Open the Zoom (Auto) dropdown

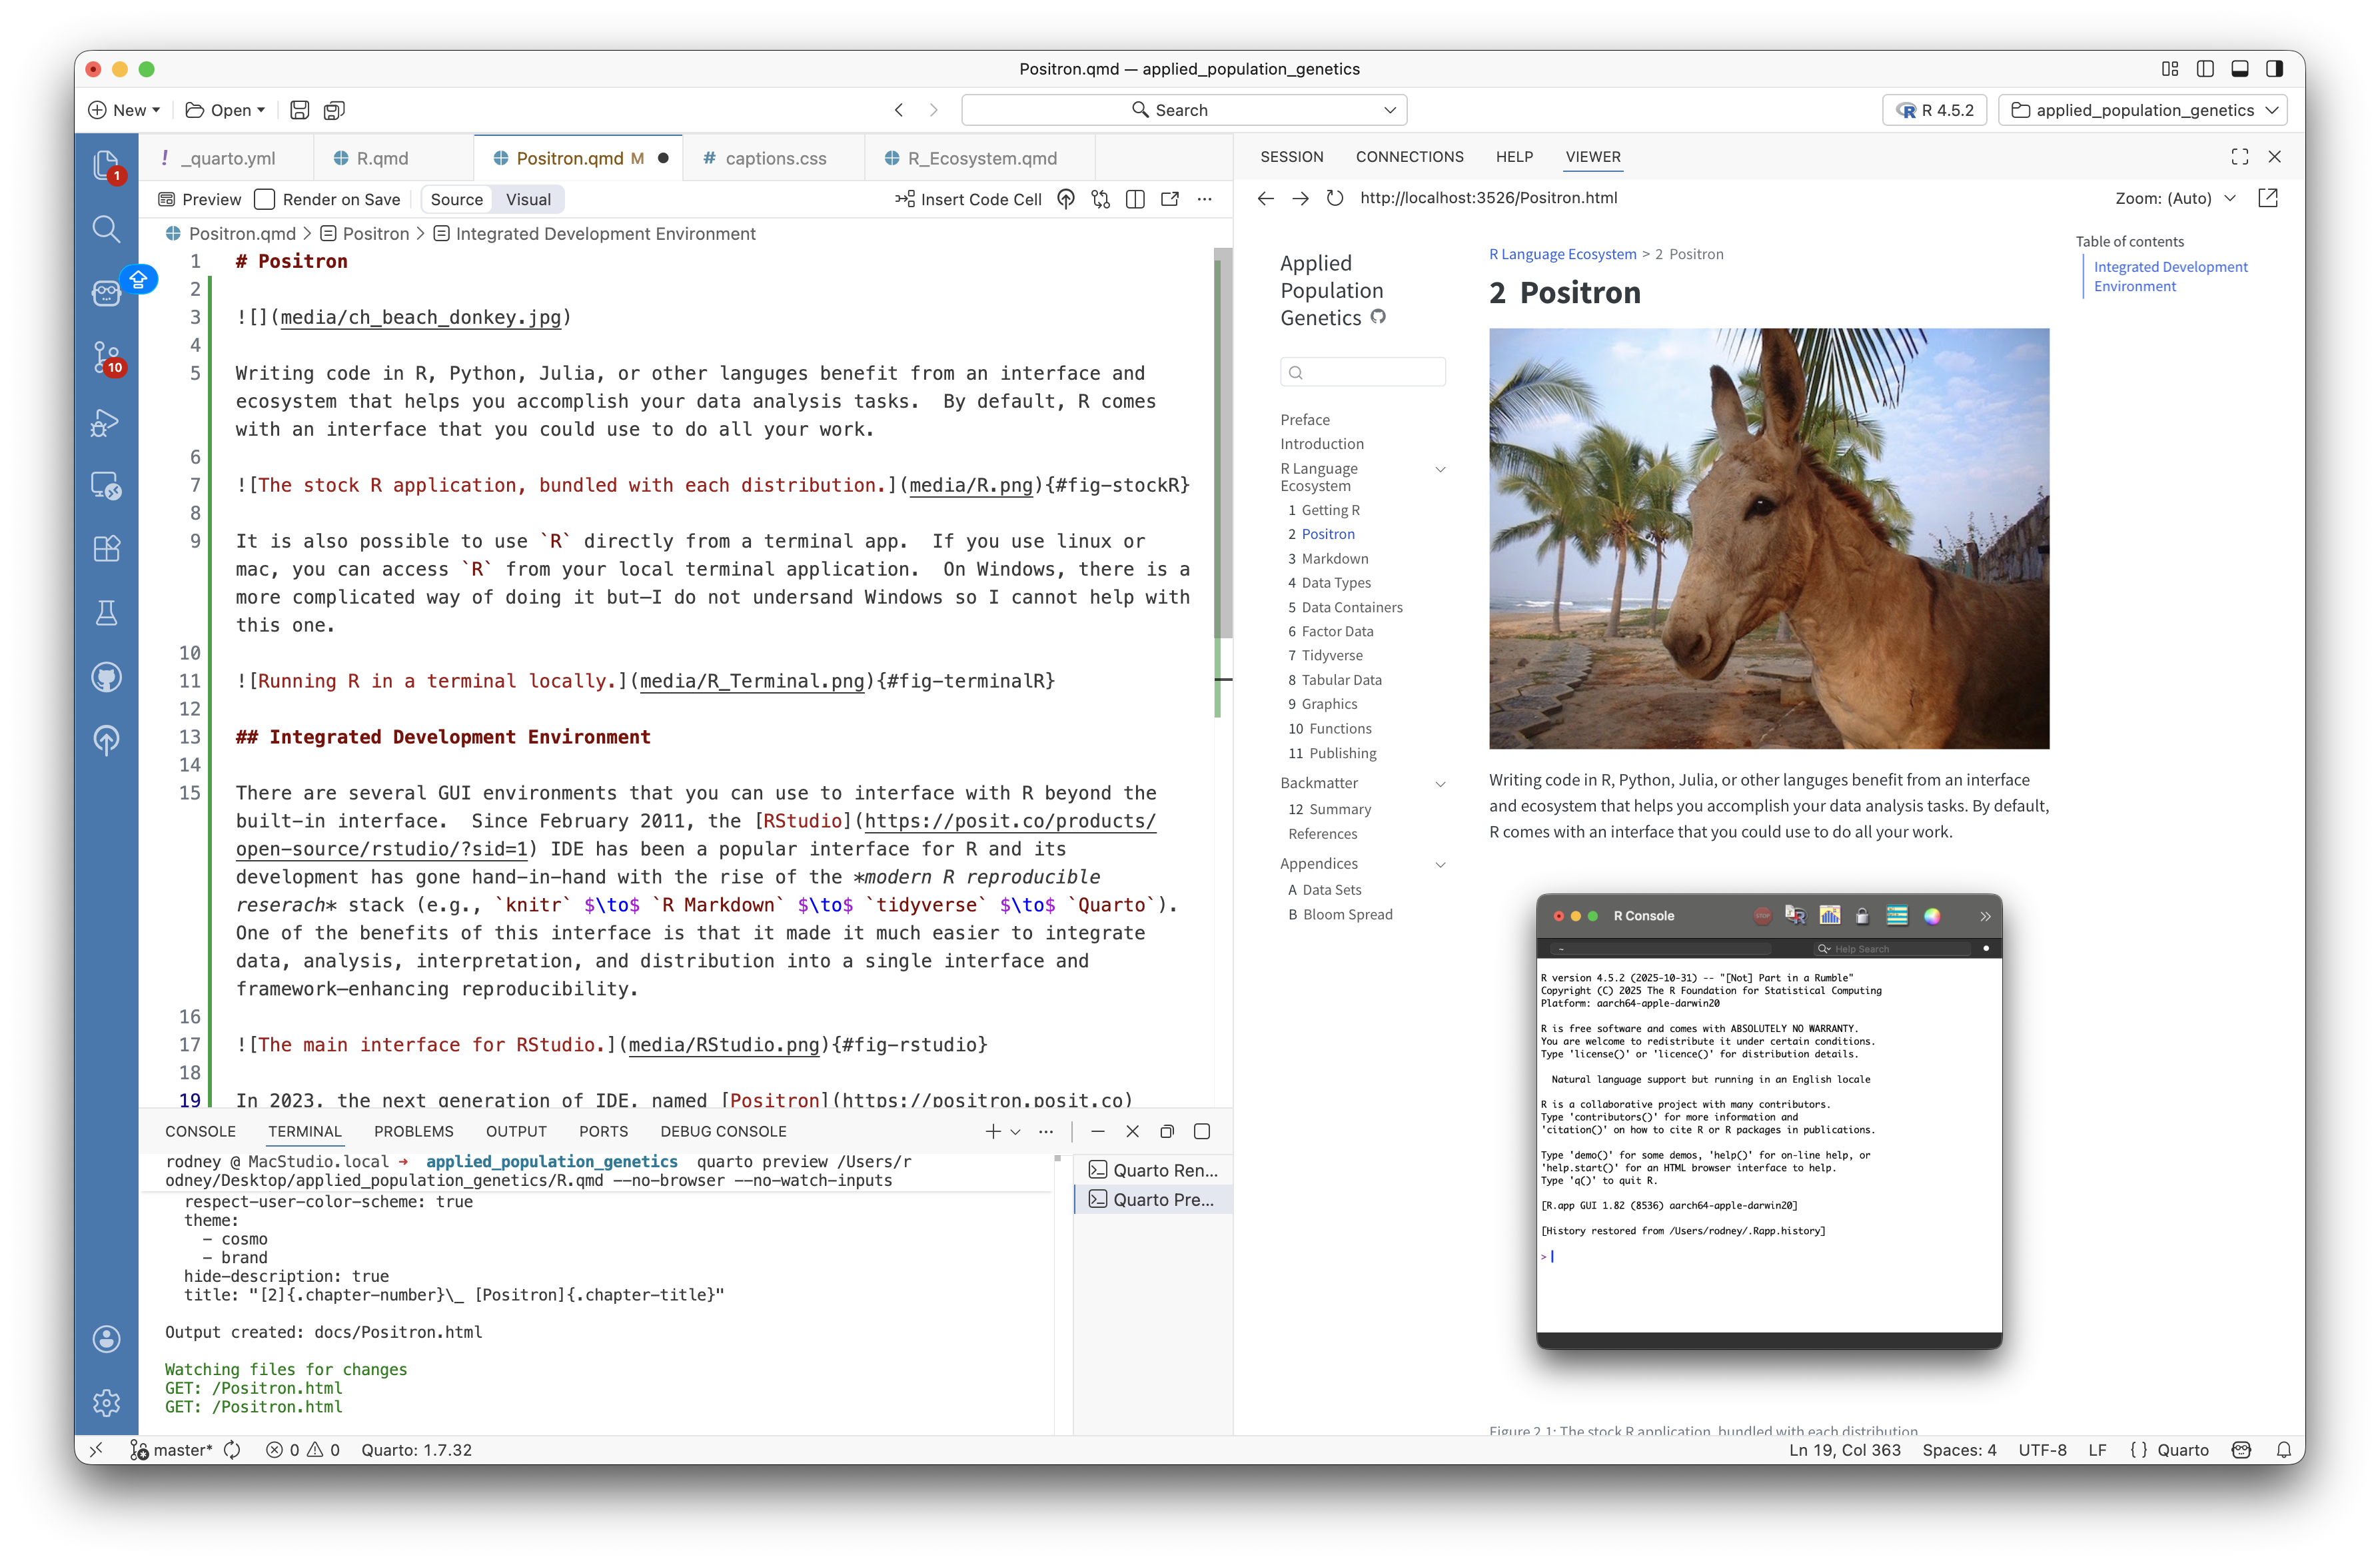point(2174,198)
